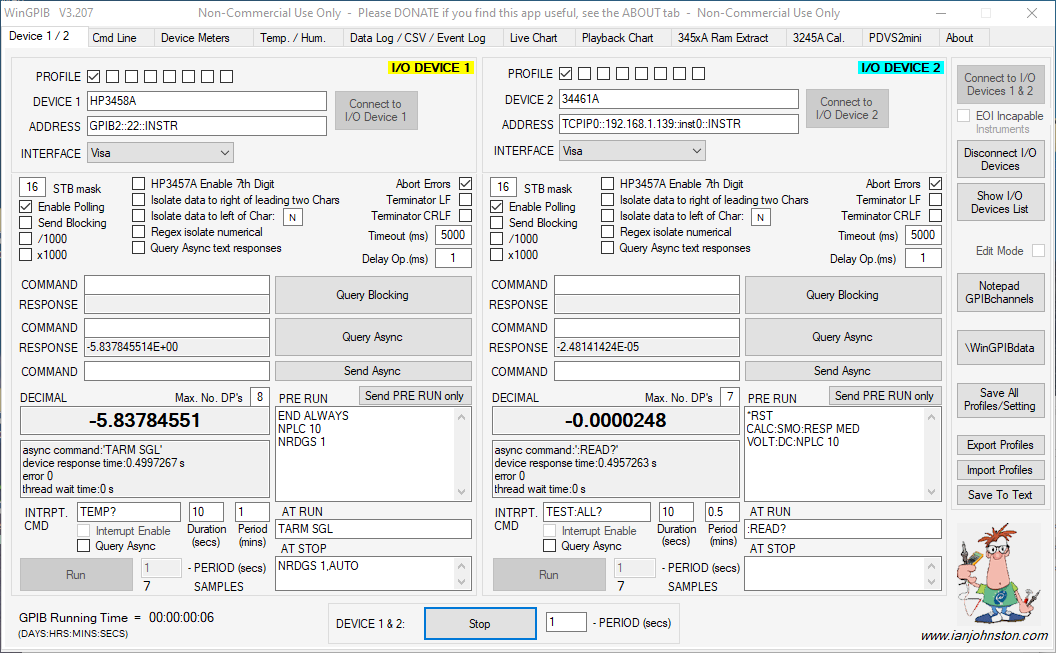This screenshot has width=1056, height=653.
Task: Click Save All Profiles/Setting button
Action: (1000, 399)
